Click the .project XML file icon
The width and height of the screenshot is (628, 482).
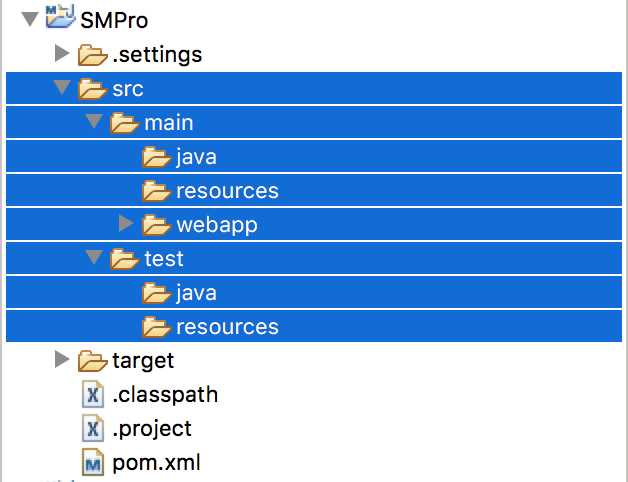point(92,428)
